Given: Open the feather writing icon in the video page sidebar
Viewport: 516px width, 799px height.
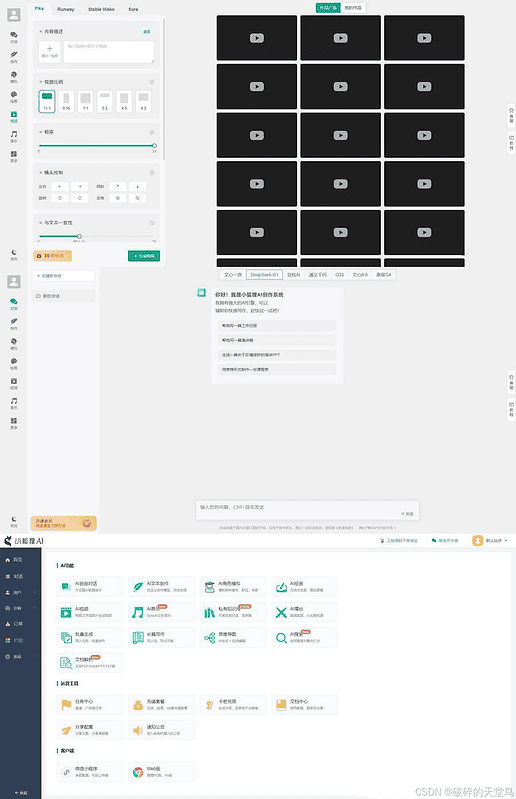Looking at the screenshot, I should pos(14,56).
